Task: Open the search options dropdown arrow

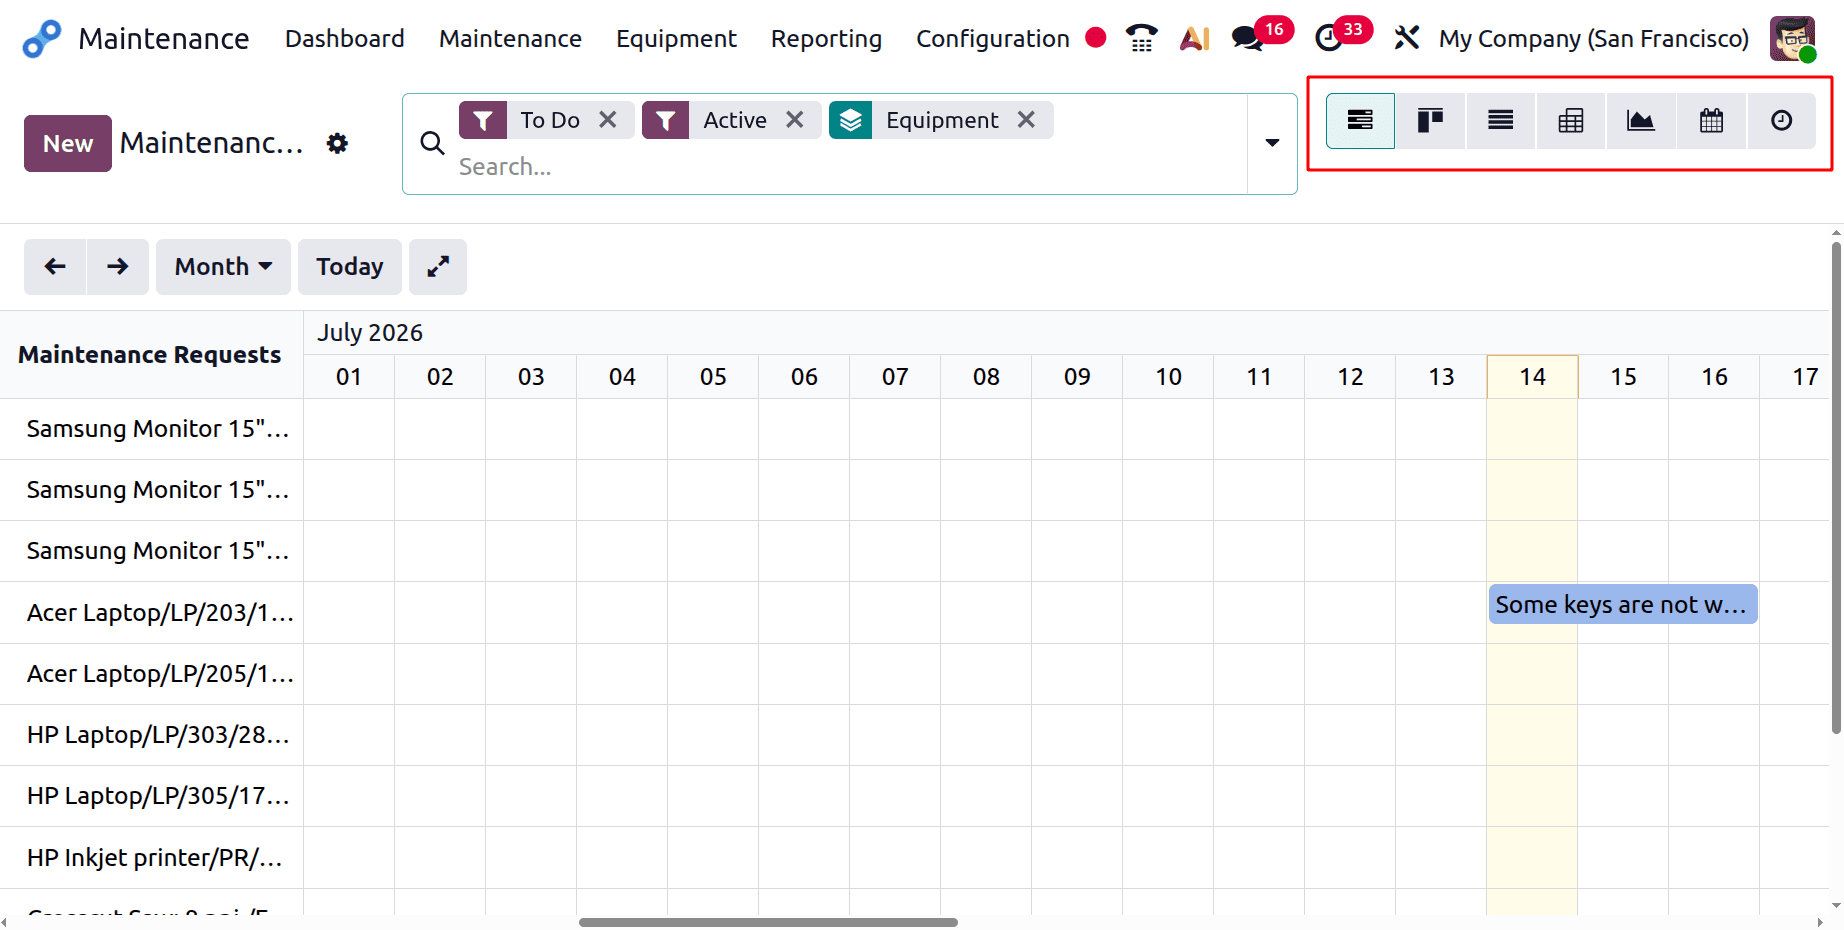Action: (1272, 143)
